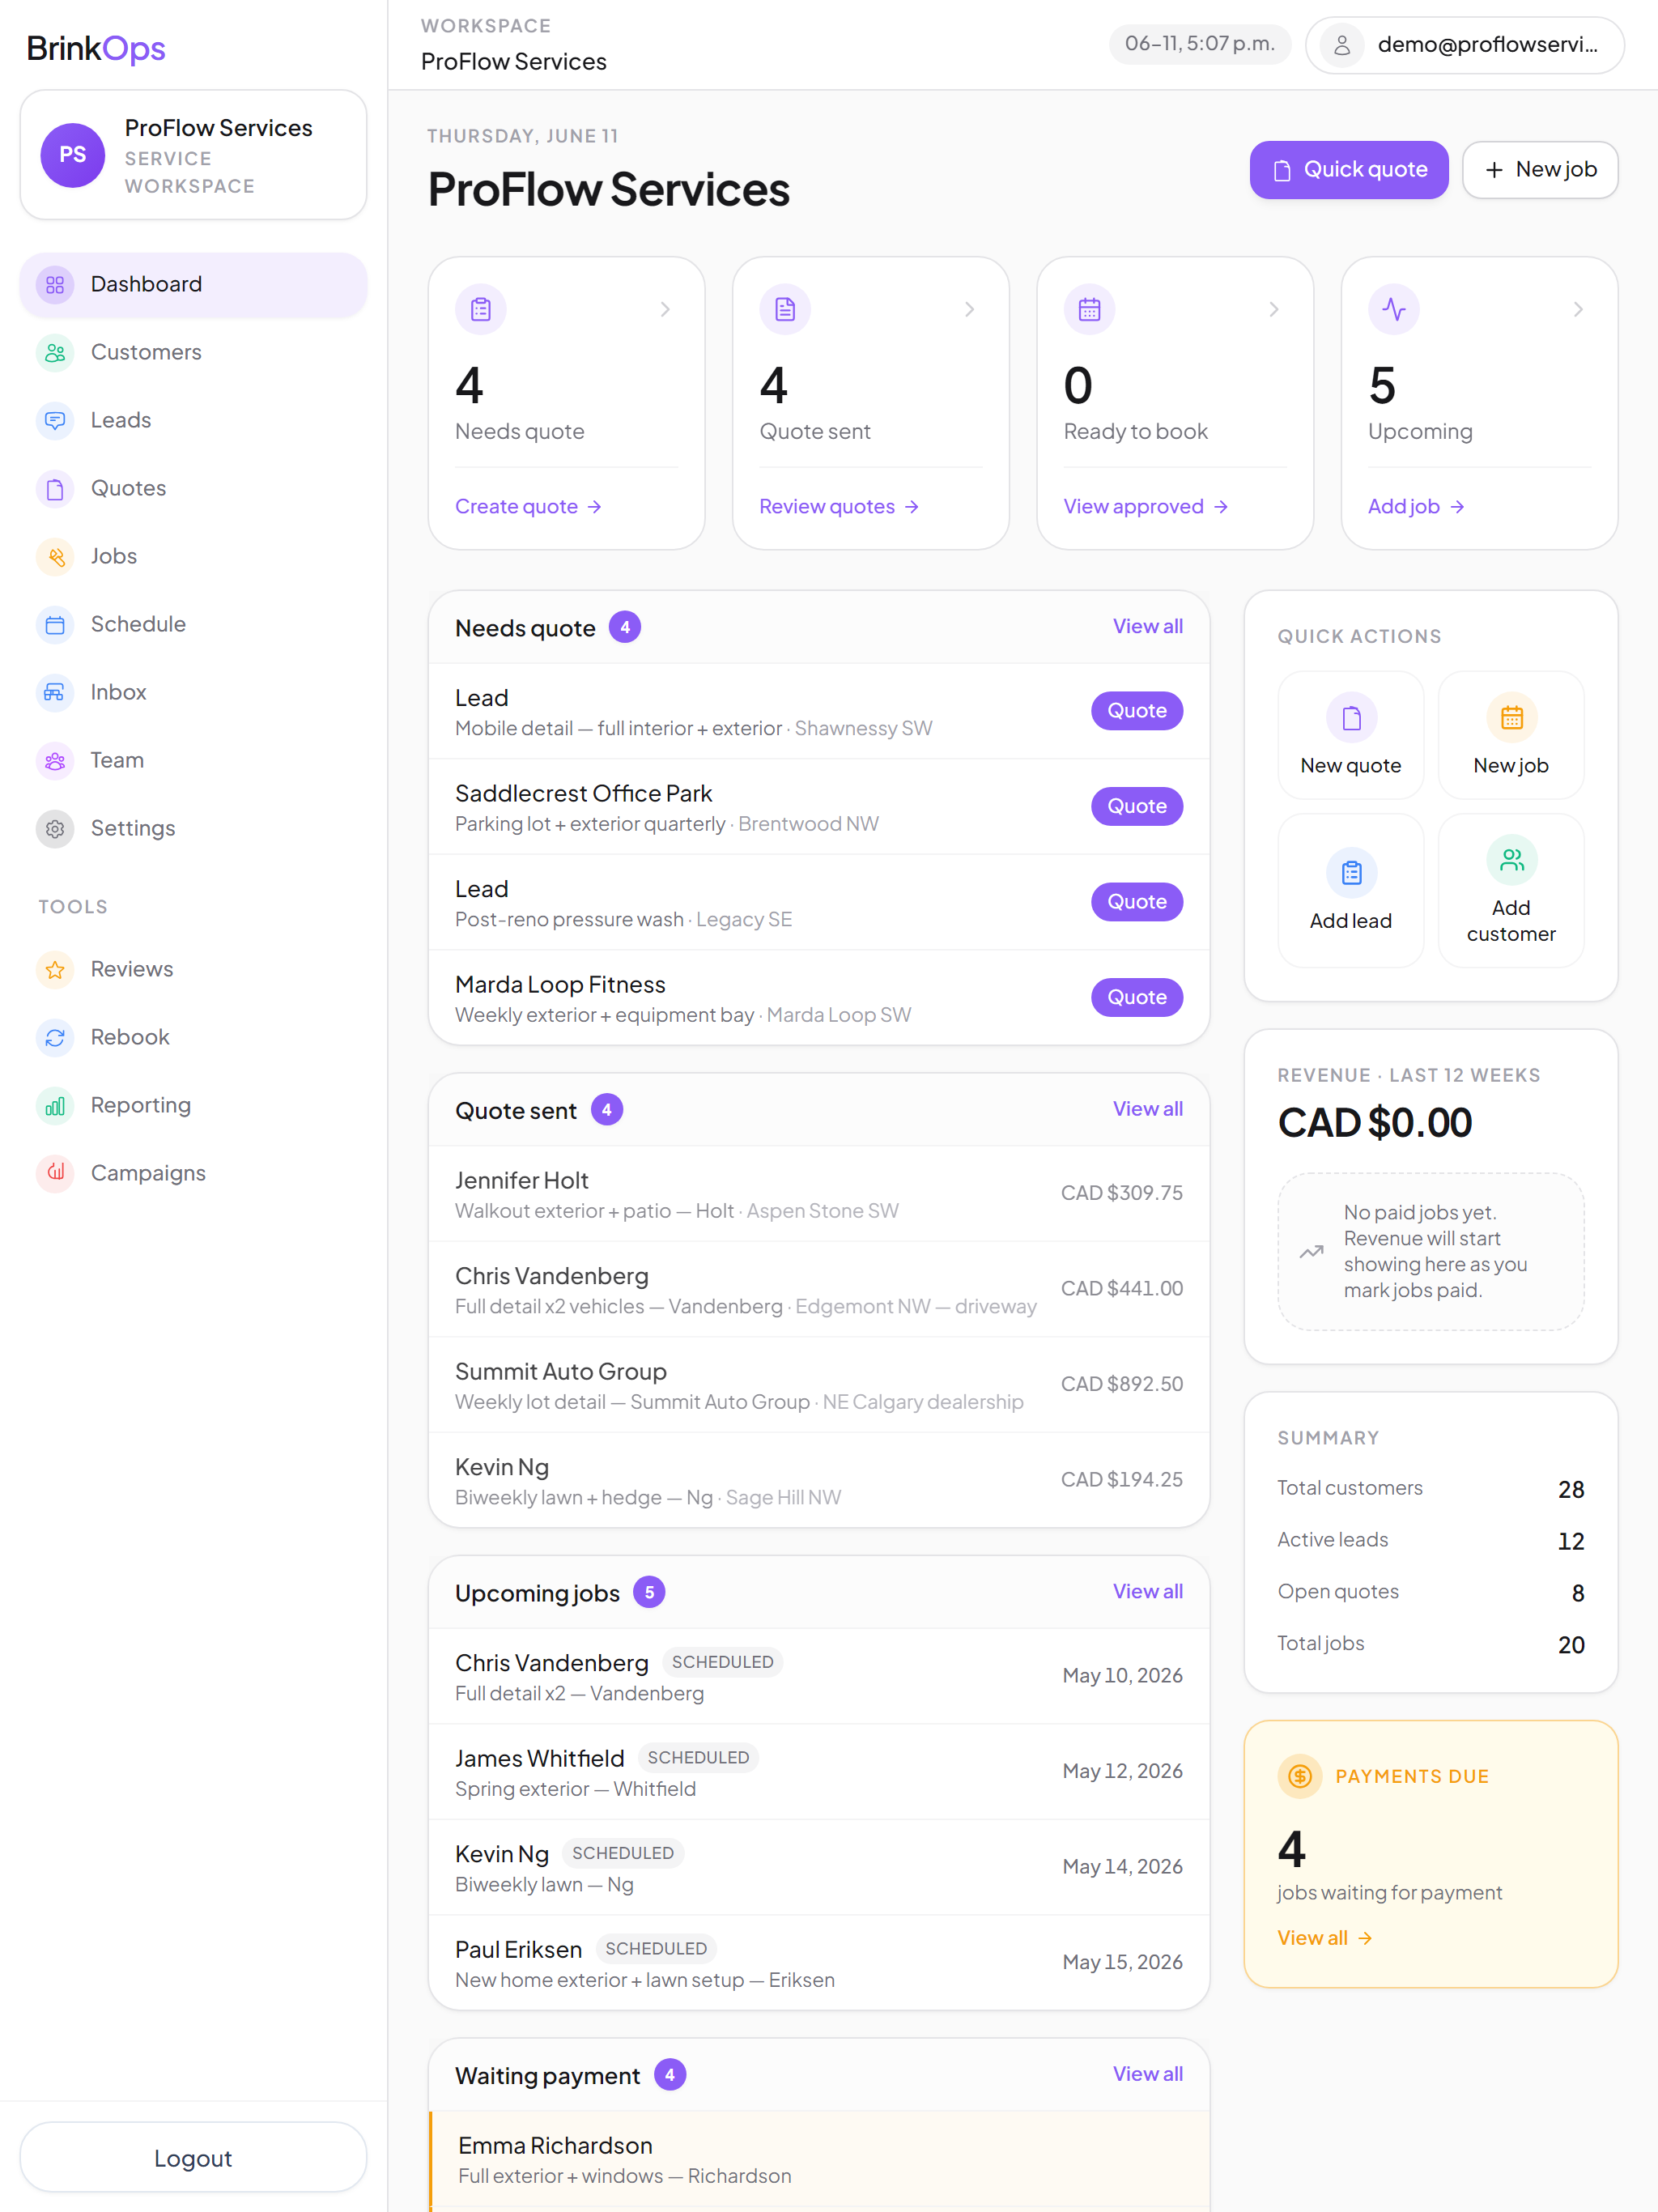
Task: Click the Reporting bar chart icon
Action: 55,1106
